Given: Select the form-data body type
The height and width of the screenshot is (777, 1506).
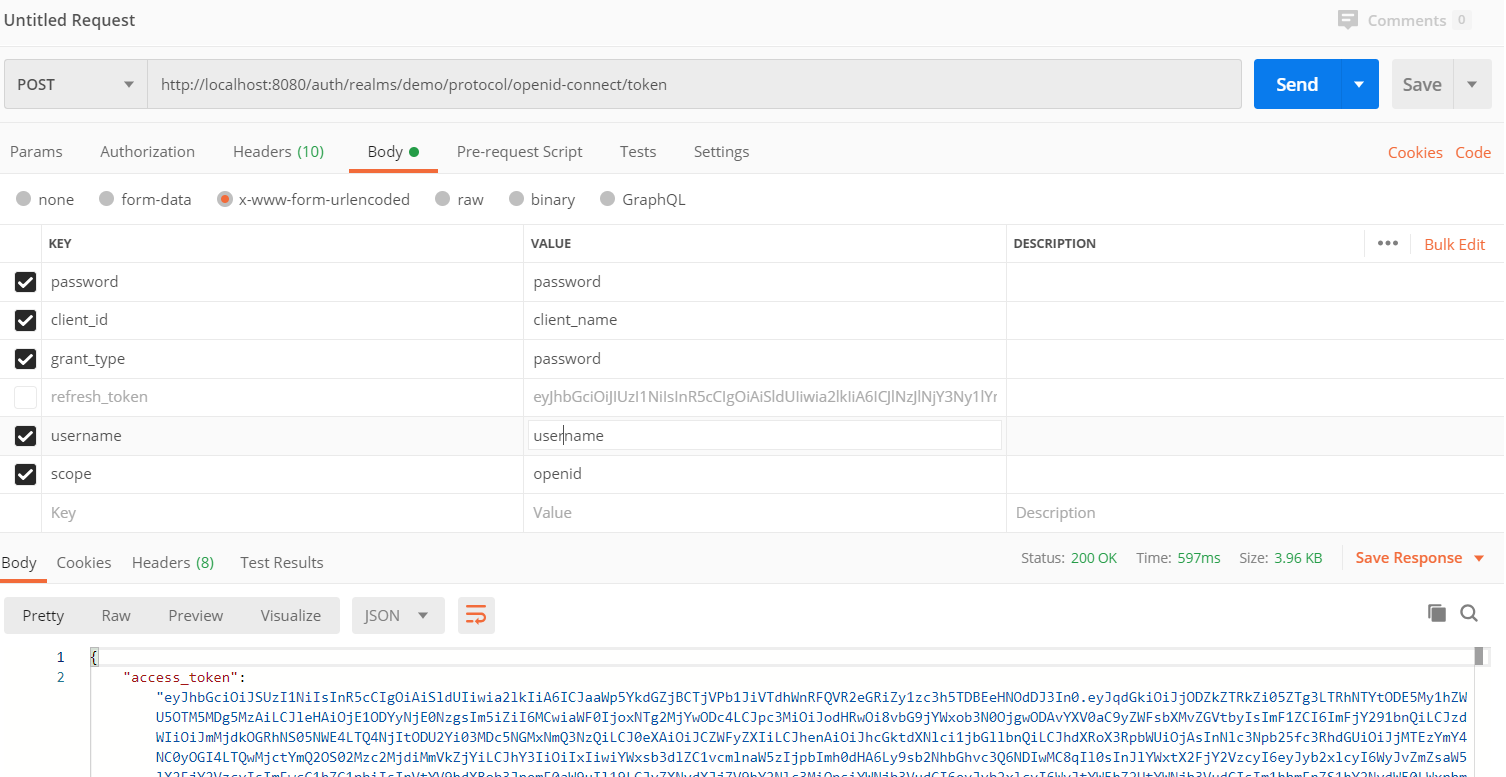Looking at the screenshot, I should click(x=107, y=199).
